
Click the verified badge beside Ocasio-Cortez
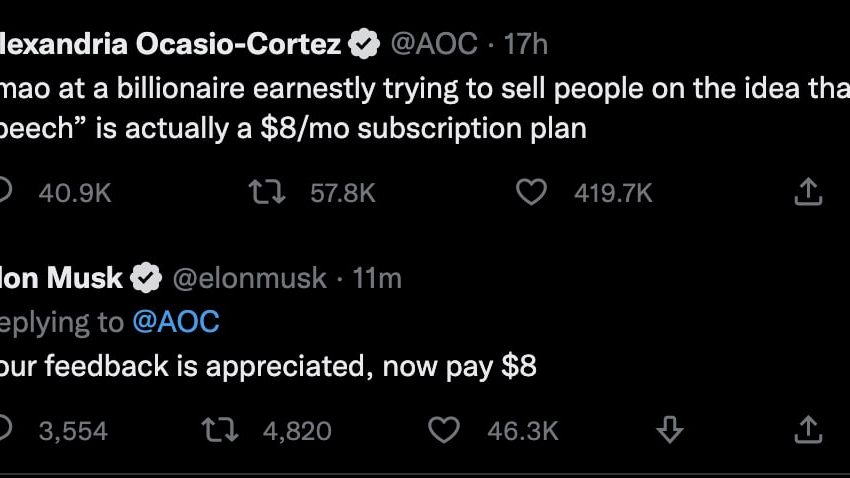(x=362, y=44)
